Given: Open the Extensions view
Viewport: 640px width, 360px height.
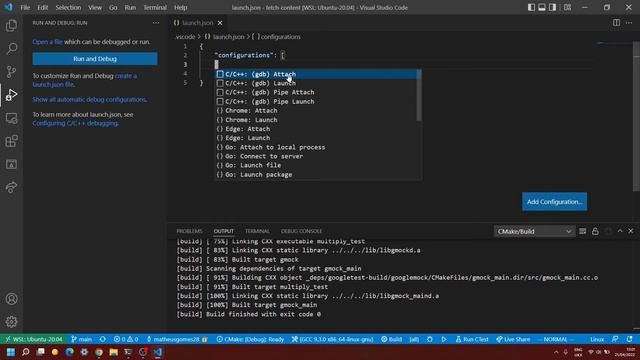Looking at the screenshot, I should point(11,141).
